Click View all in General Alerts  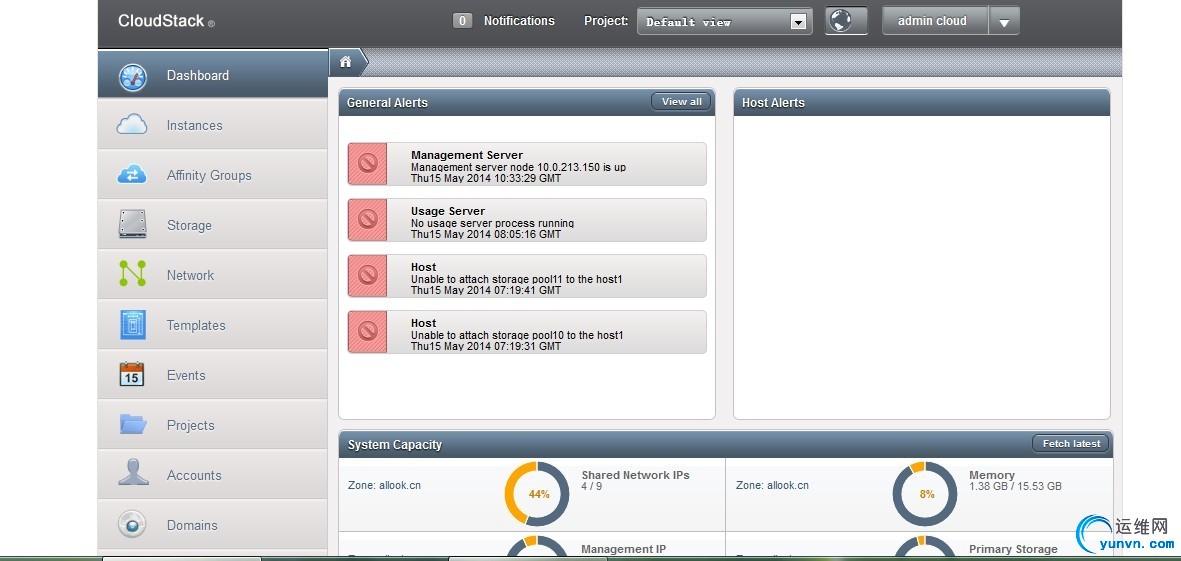click(681, 102)
